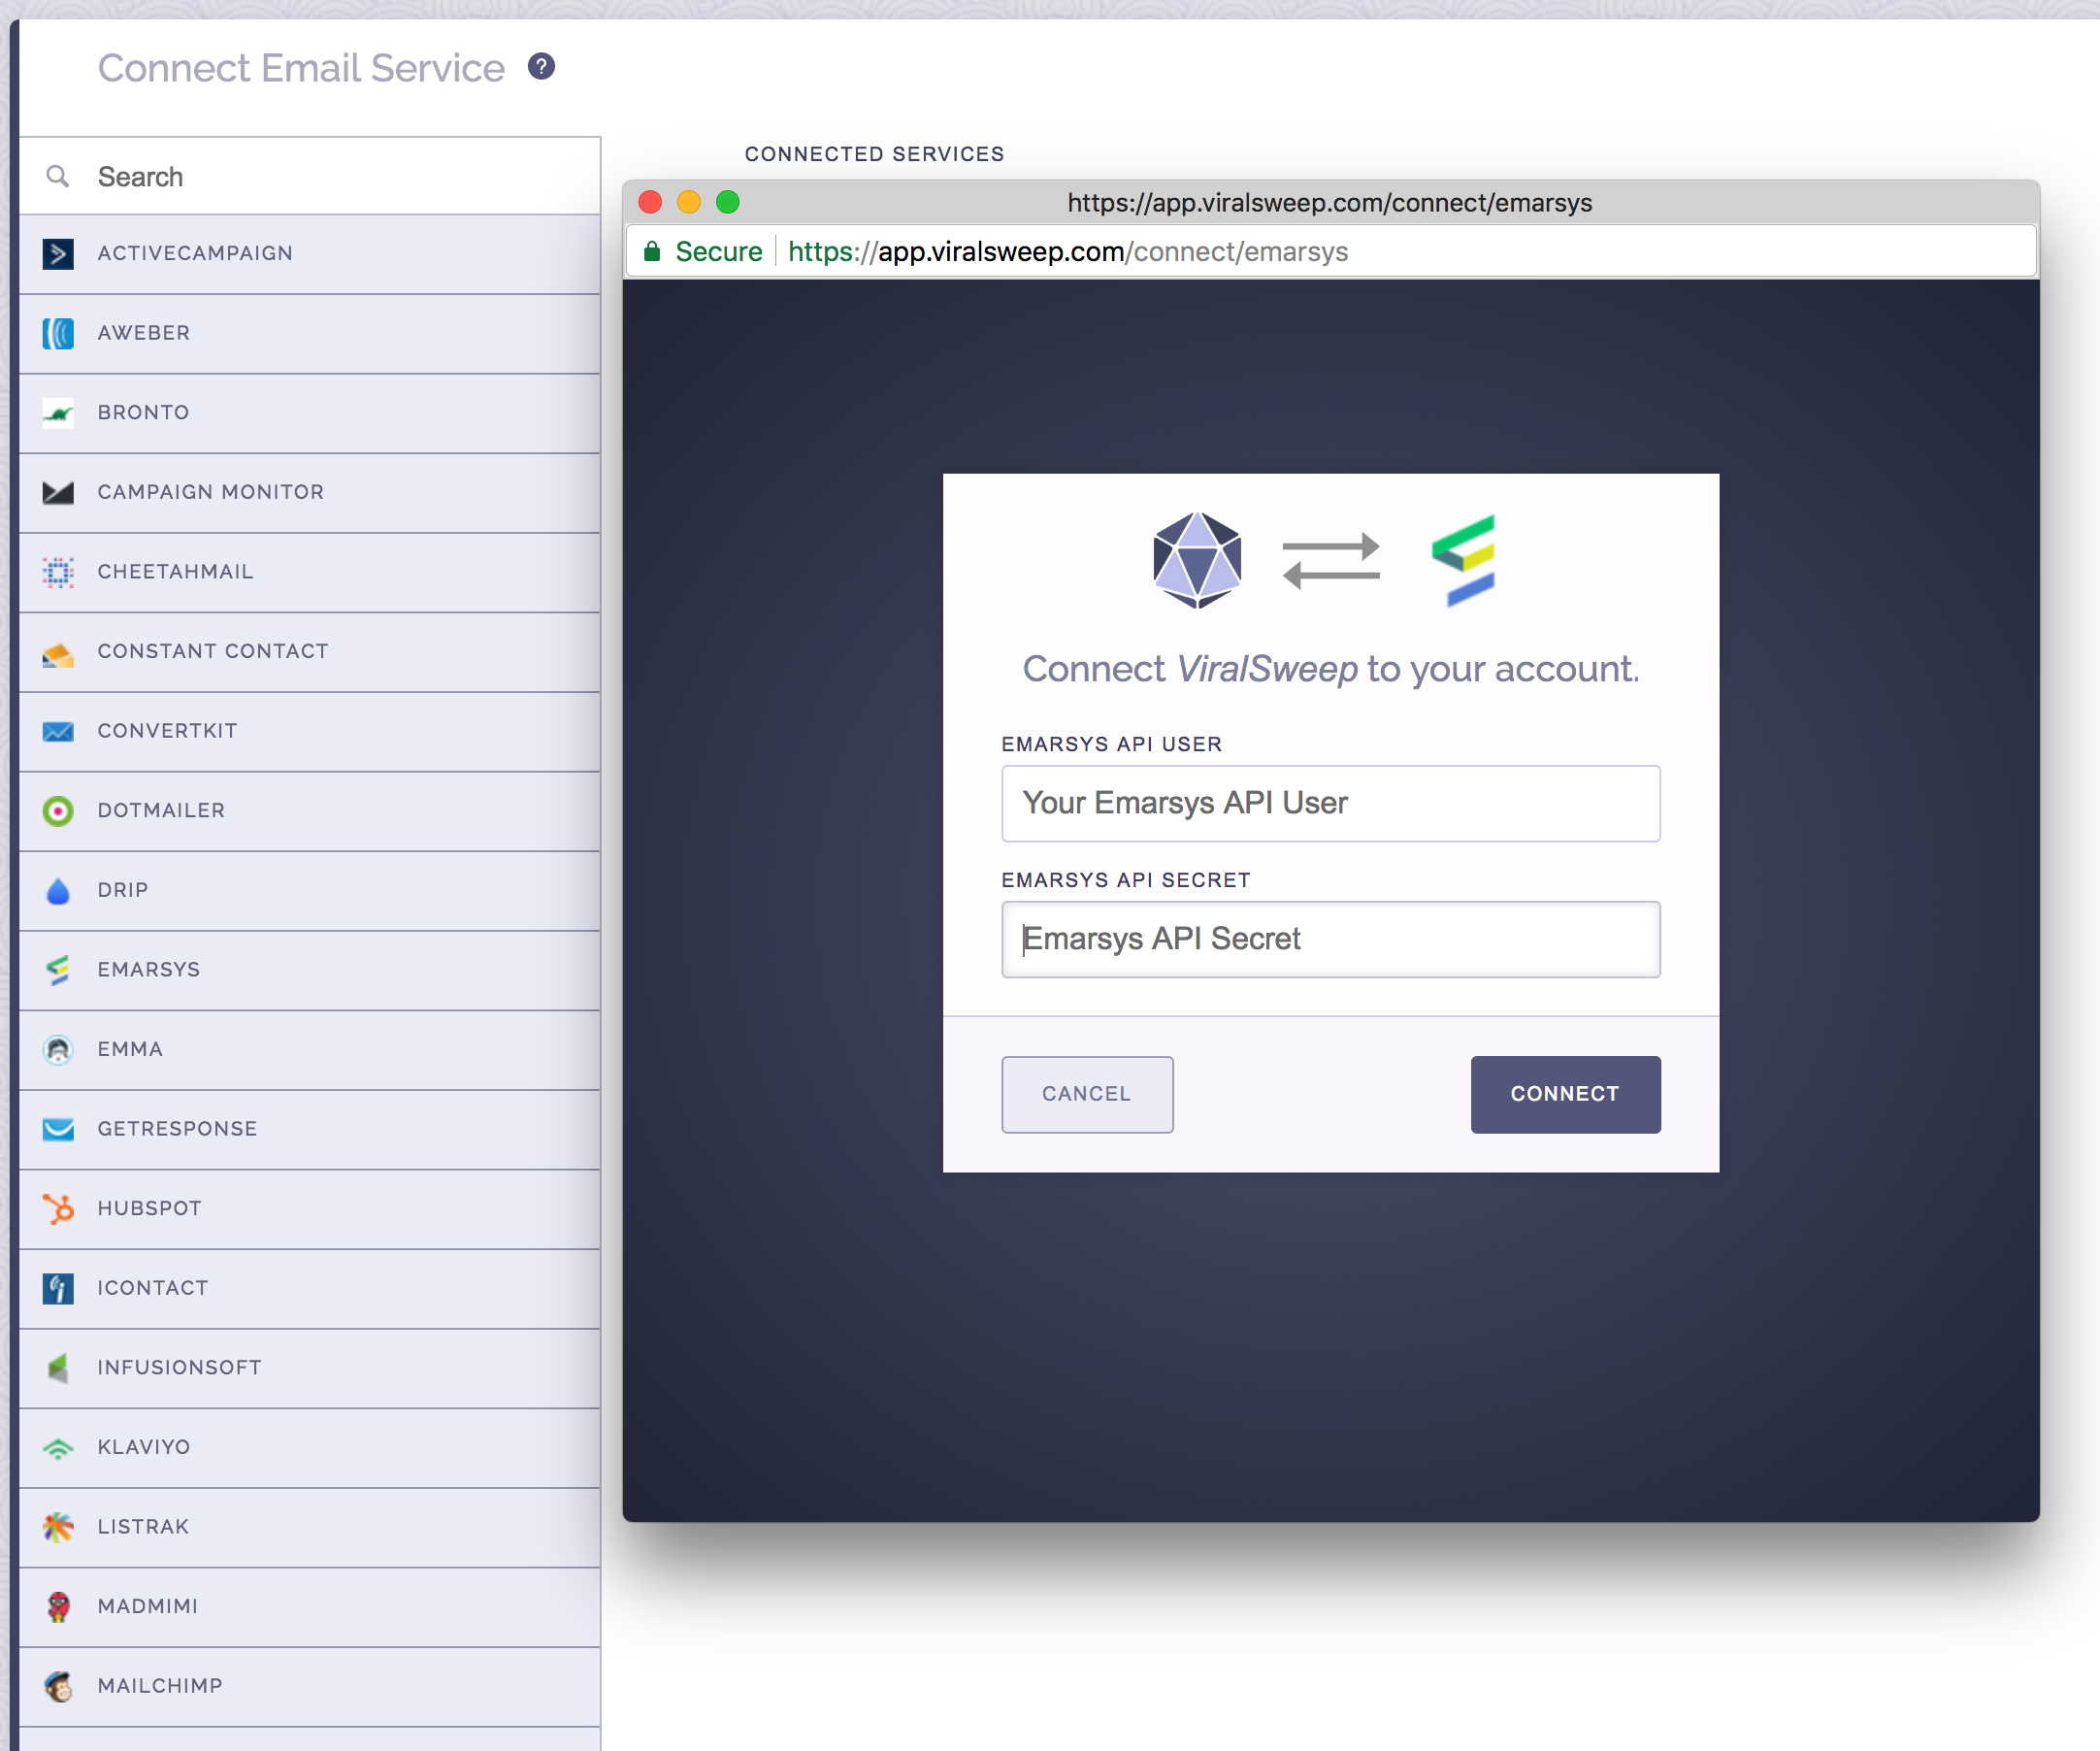Select the MADMIMI label
Screen dimensions: 2100x1751
coord(148,1606)
